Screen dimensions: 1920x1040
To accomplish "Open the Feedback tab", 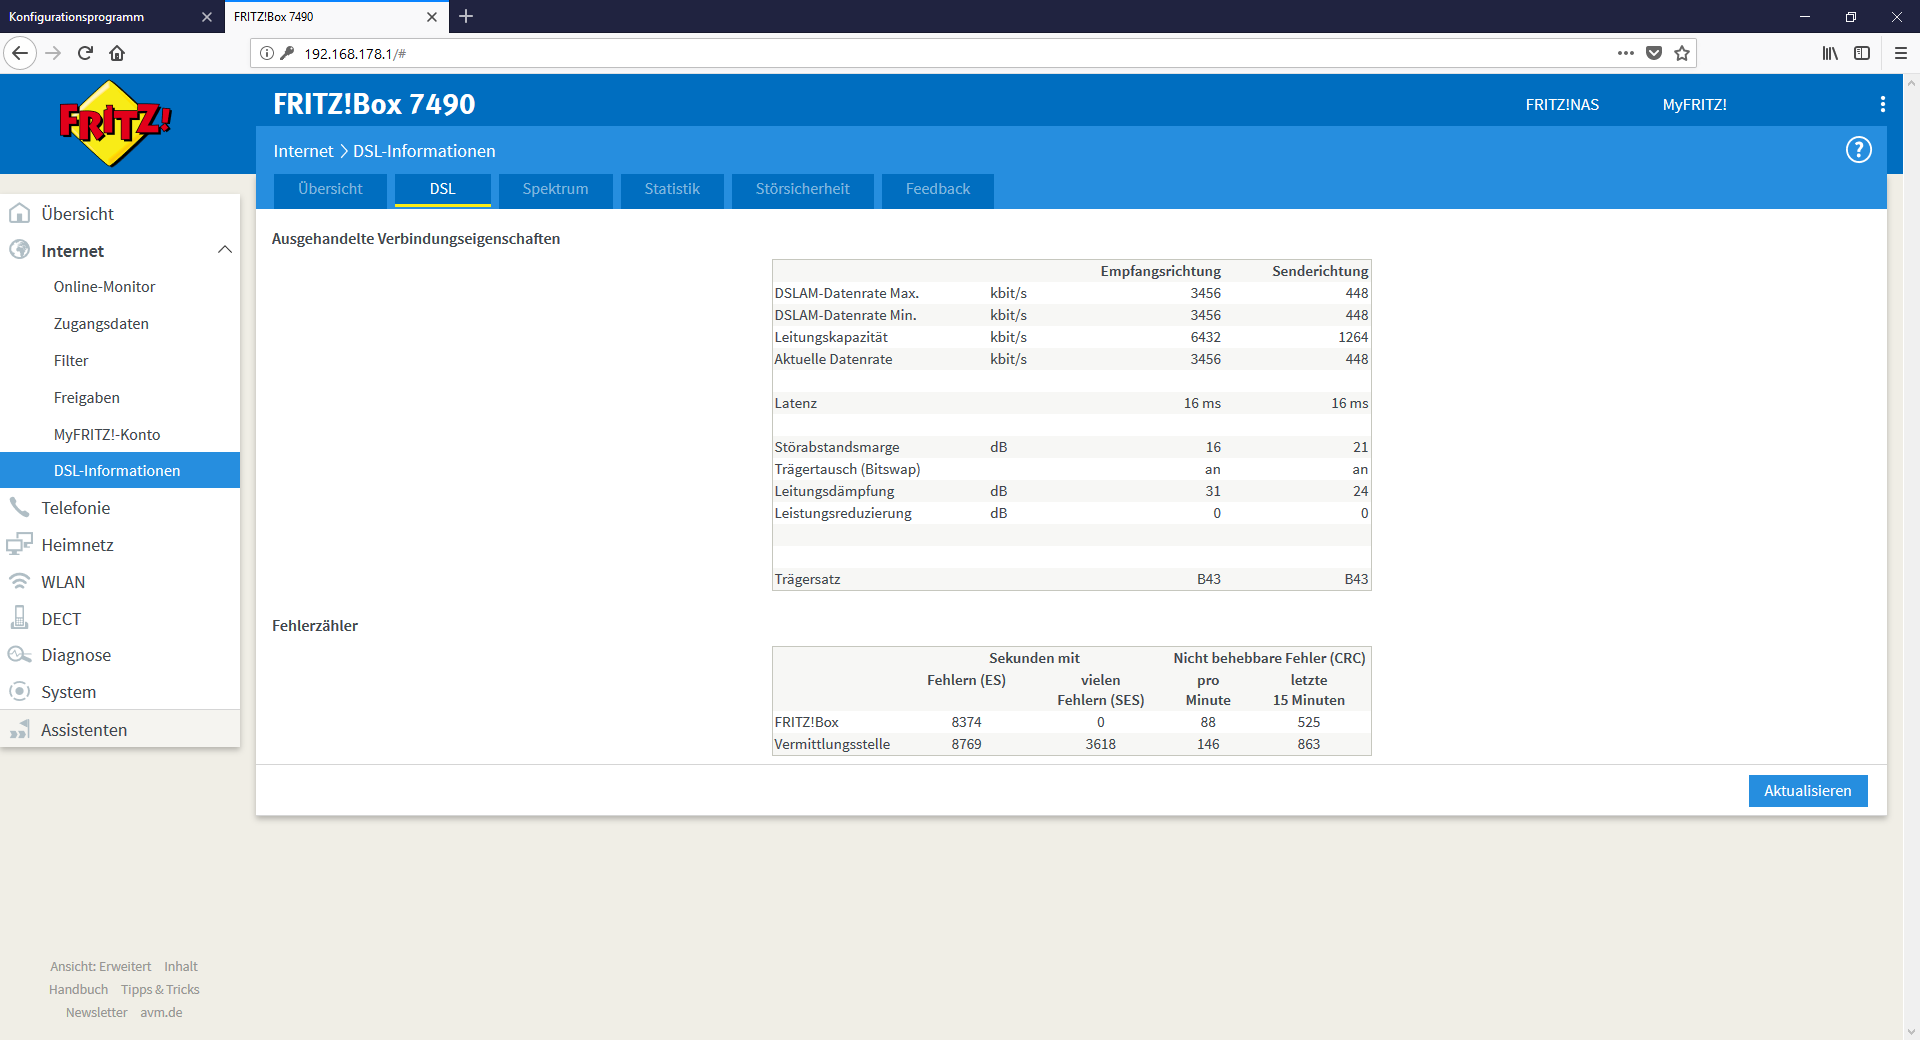I will coord(938,189).
